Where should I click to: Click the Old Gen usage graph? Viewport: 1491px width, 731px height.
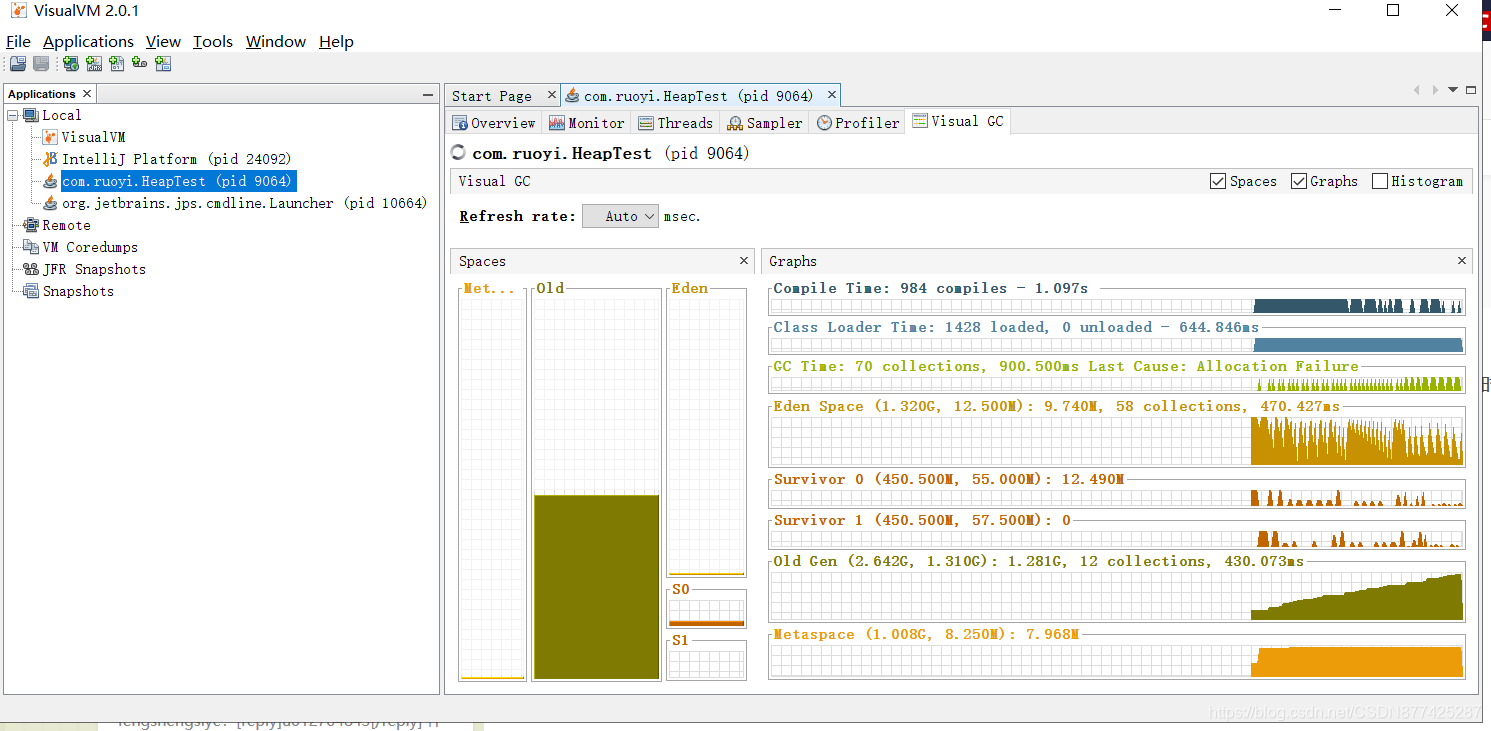click(1117, 595)
